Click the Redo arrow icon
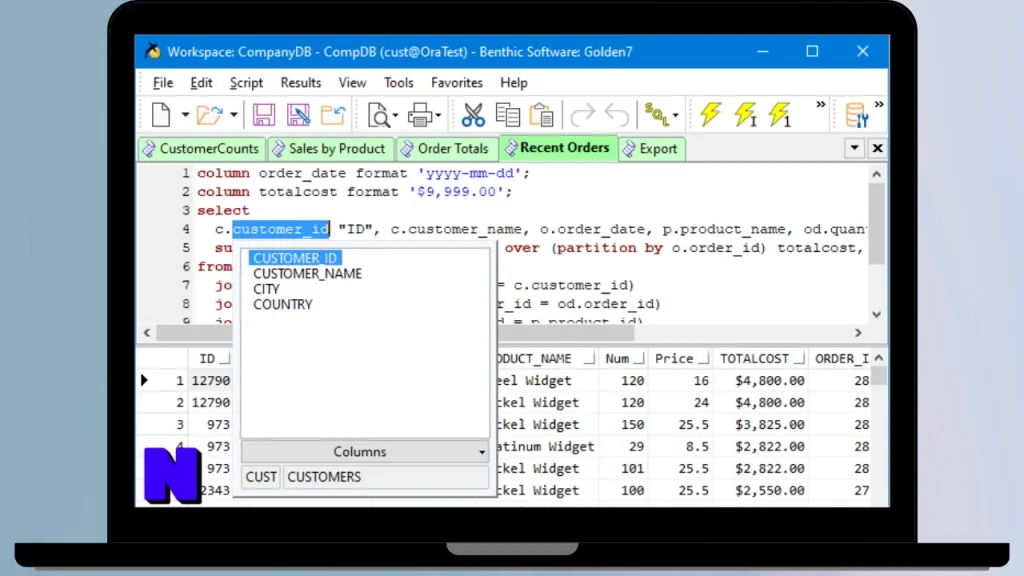This screenshot has height=576, width=1024. tap(583, 115)
